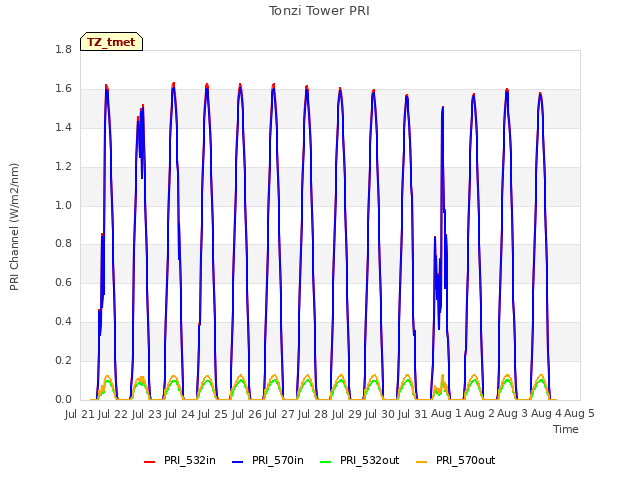Click the 0.0 y-axis tick value
The width and height of the screenshot is (640, 480).
click(63, 399)
